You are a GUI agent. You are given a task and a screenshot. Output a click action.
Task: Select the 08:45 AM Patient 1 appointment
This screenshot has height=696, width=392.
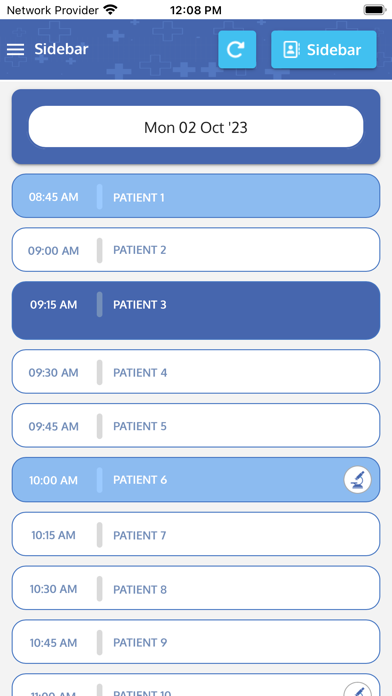196,196
